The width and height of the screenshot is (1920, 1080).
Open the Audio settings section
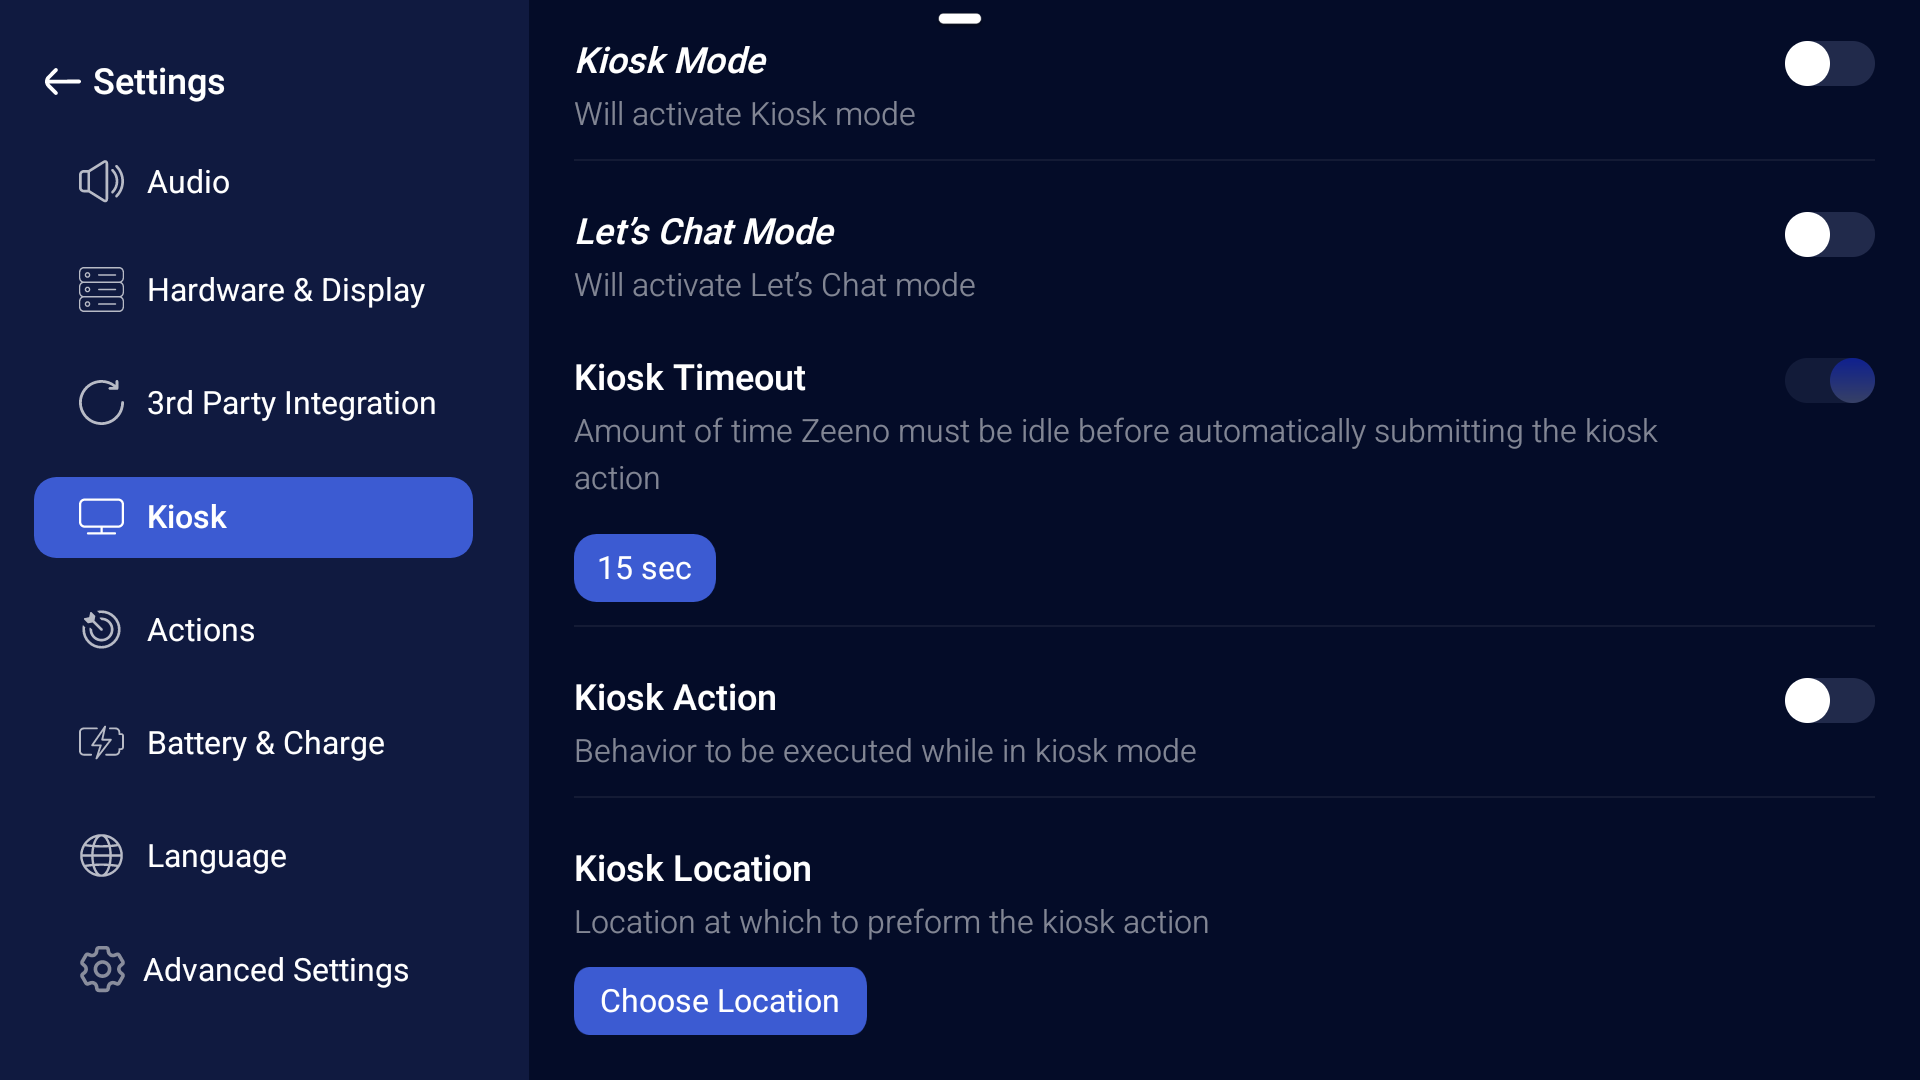tap(188, 182)
